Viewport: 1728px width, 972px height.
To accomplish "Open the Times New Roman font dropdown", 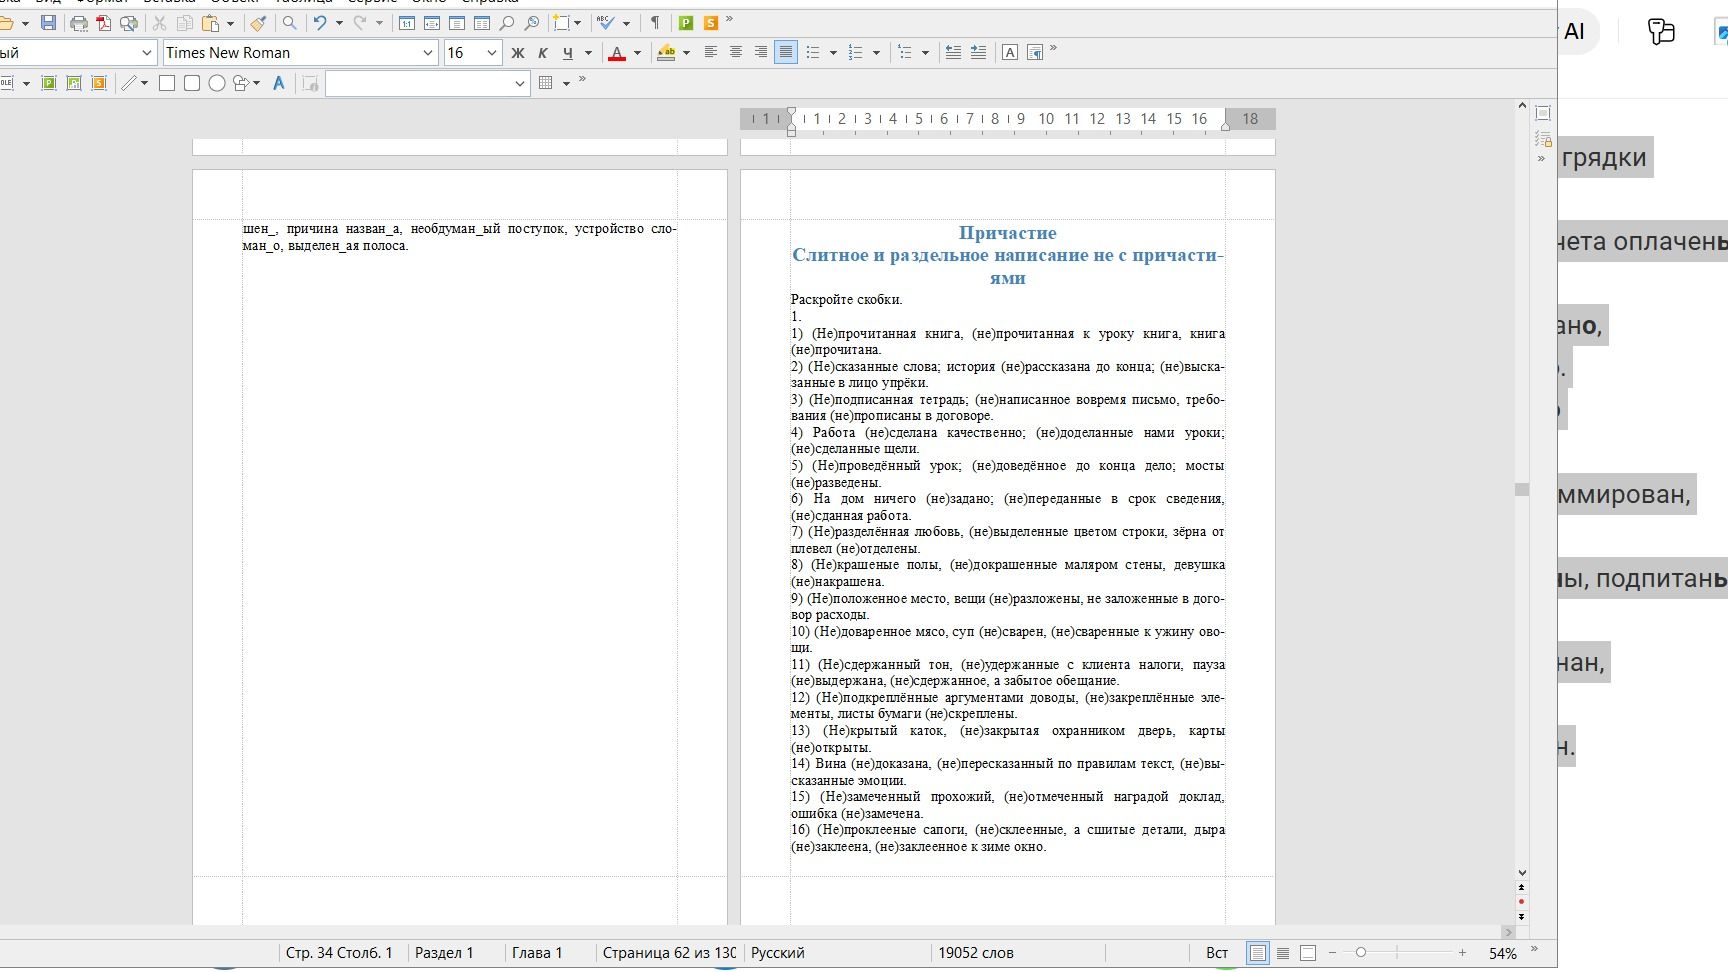I will 428,52.
